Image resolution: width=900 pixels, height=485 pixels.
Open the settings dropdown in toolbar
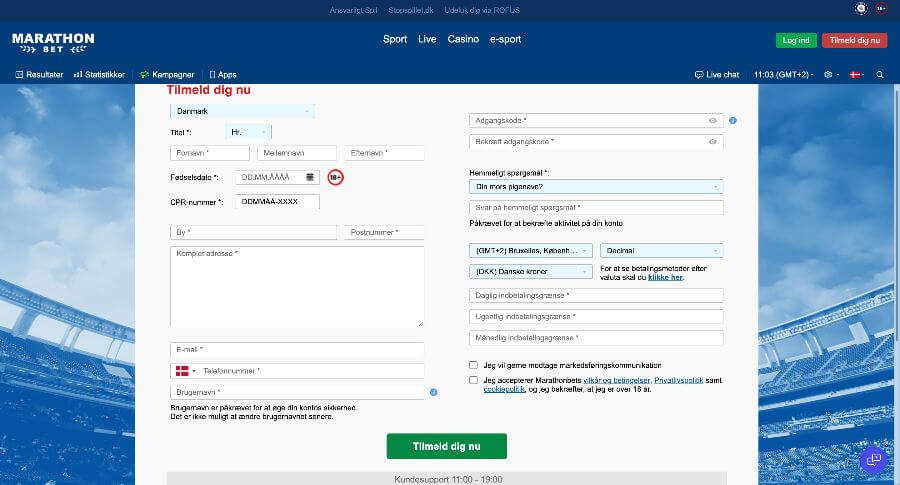coord(831,75)
